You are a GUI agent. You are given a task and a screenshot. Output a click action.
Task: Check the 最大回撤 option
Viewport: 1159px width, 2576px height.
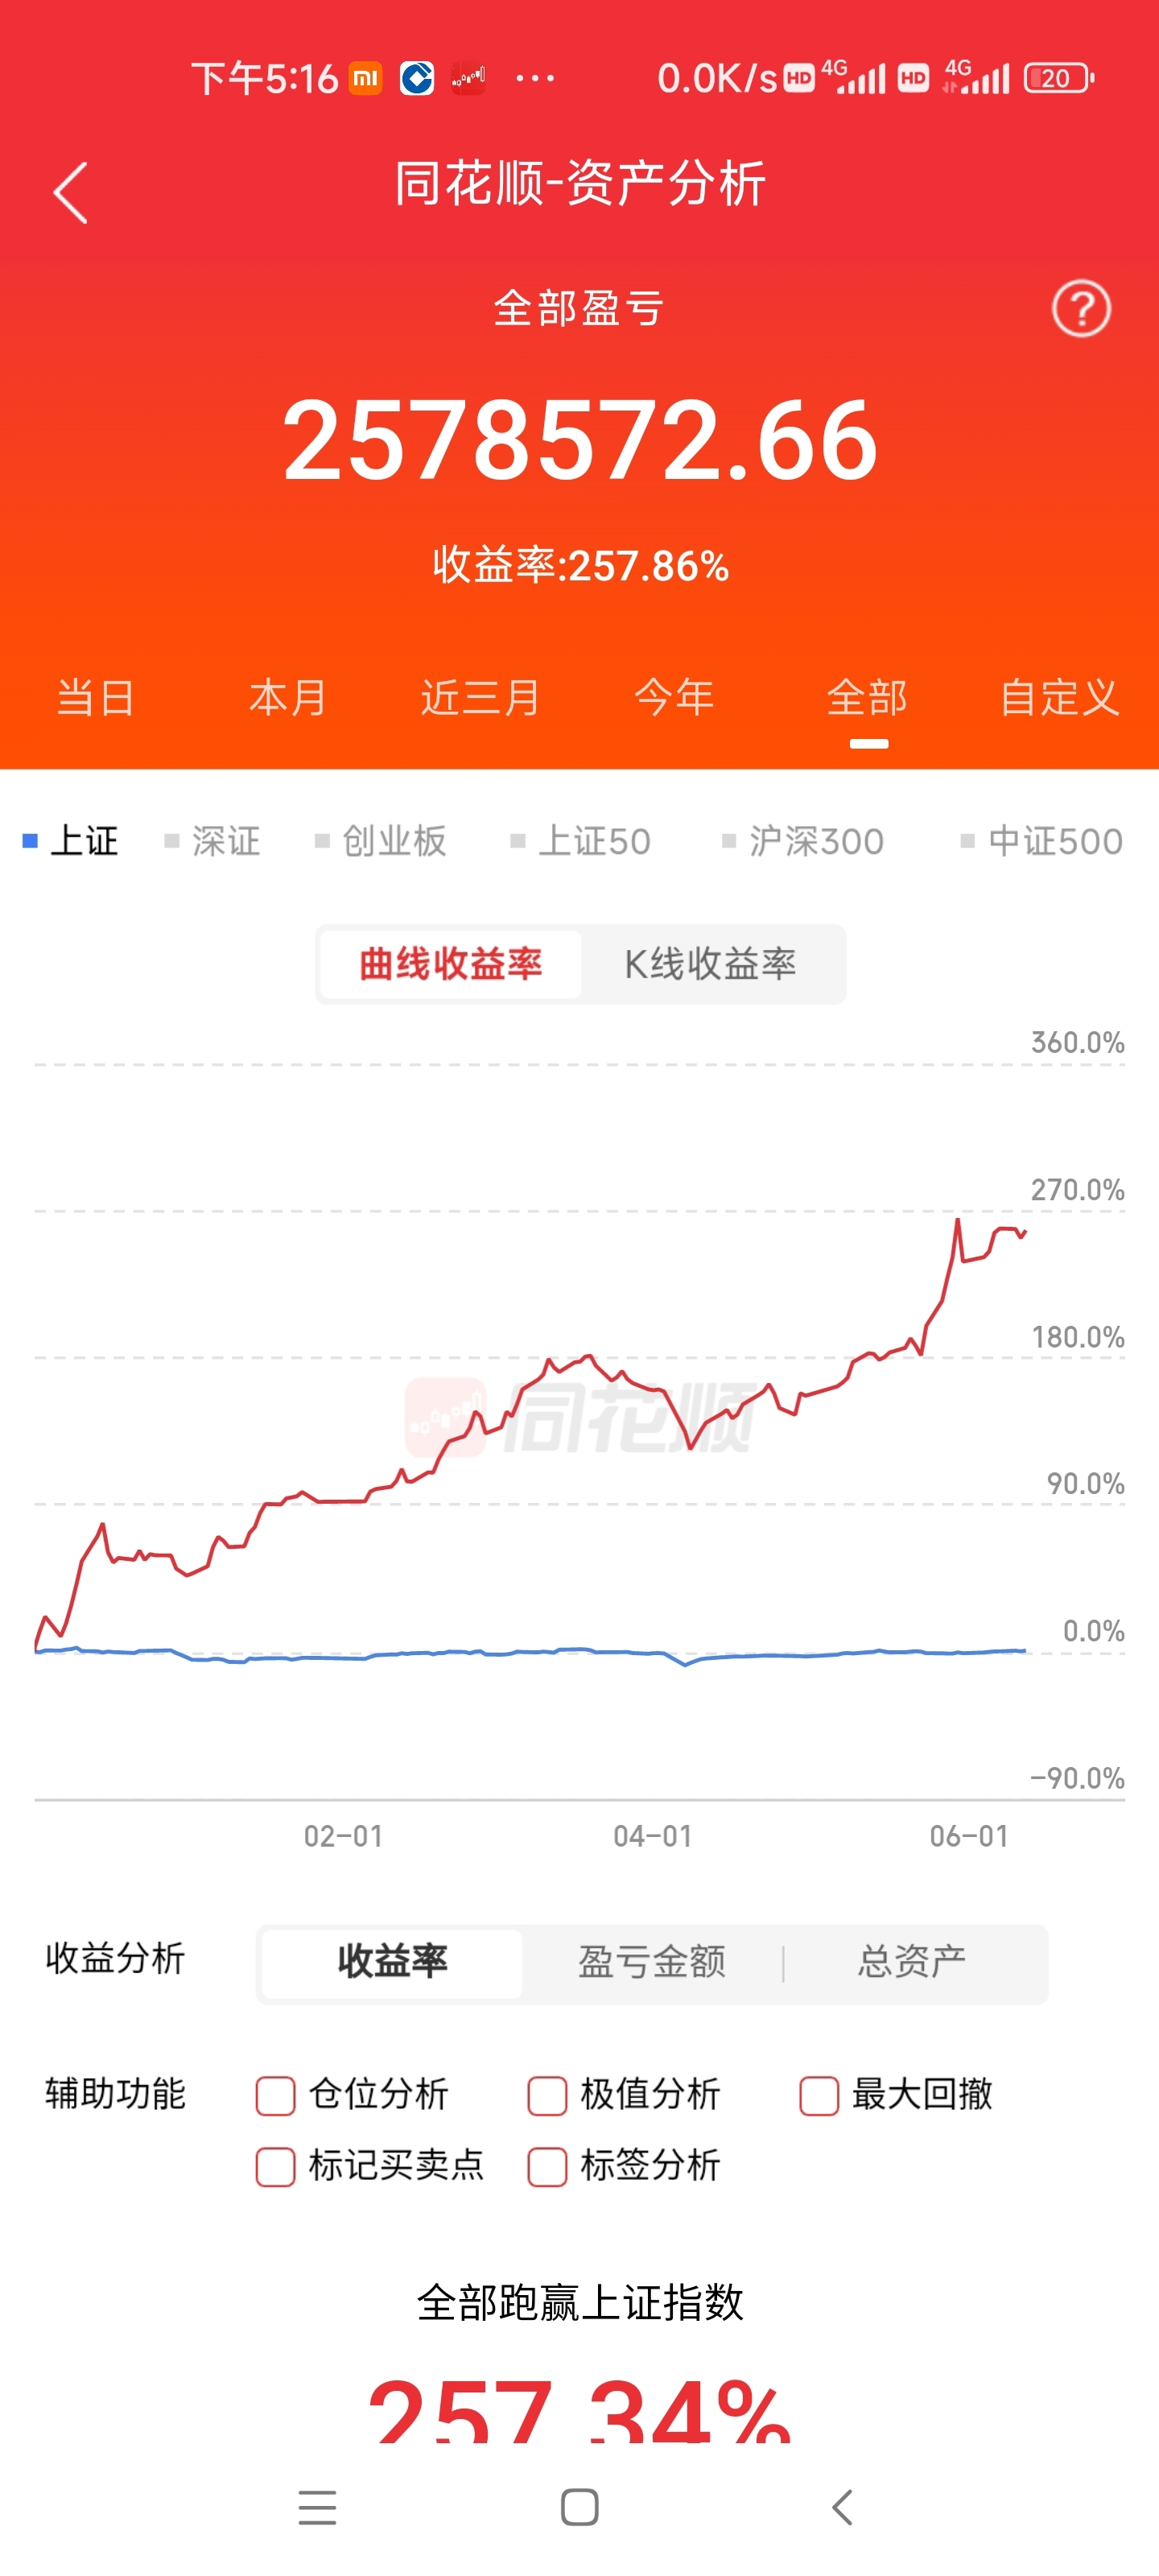tap(819, 2096)
